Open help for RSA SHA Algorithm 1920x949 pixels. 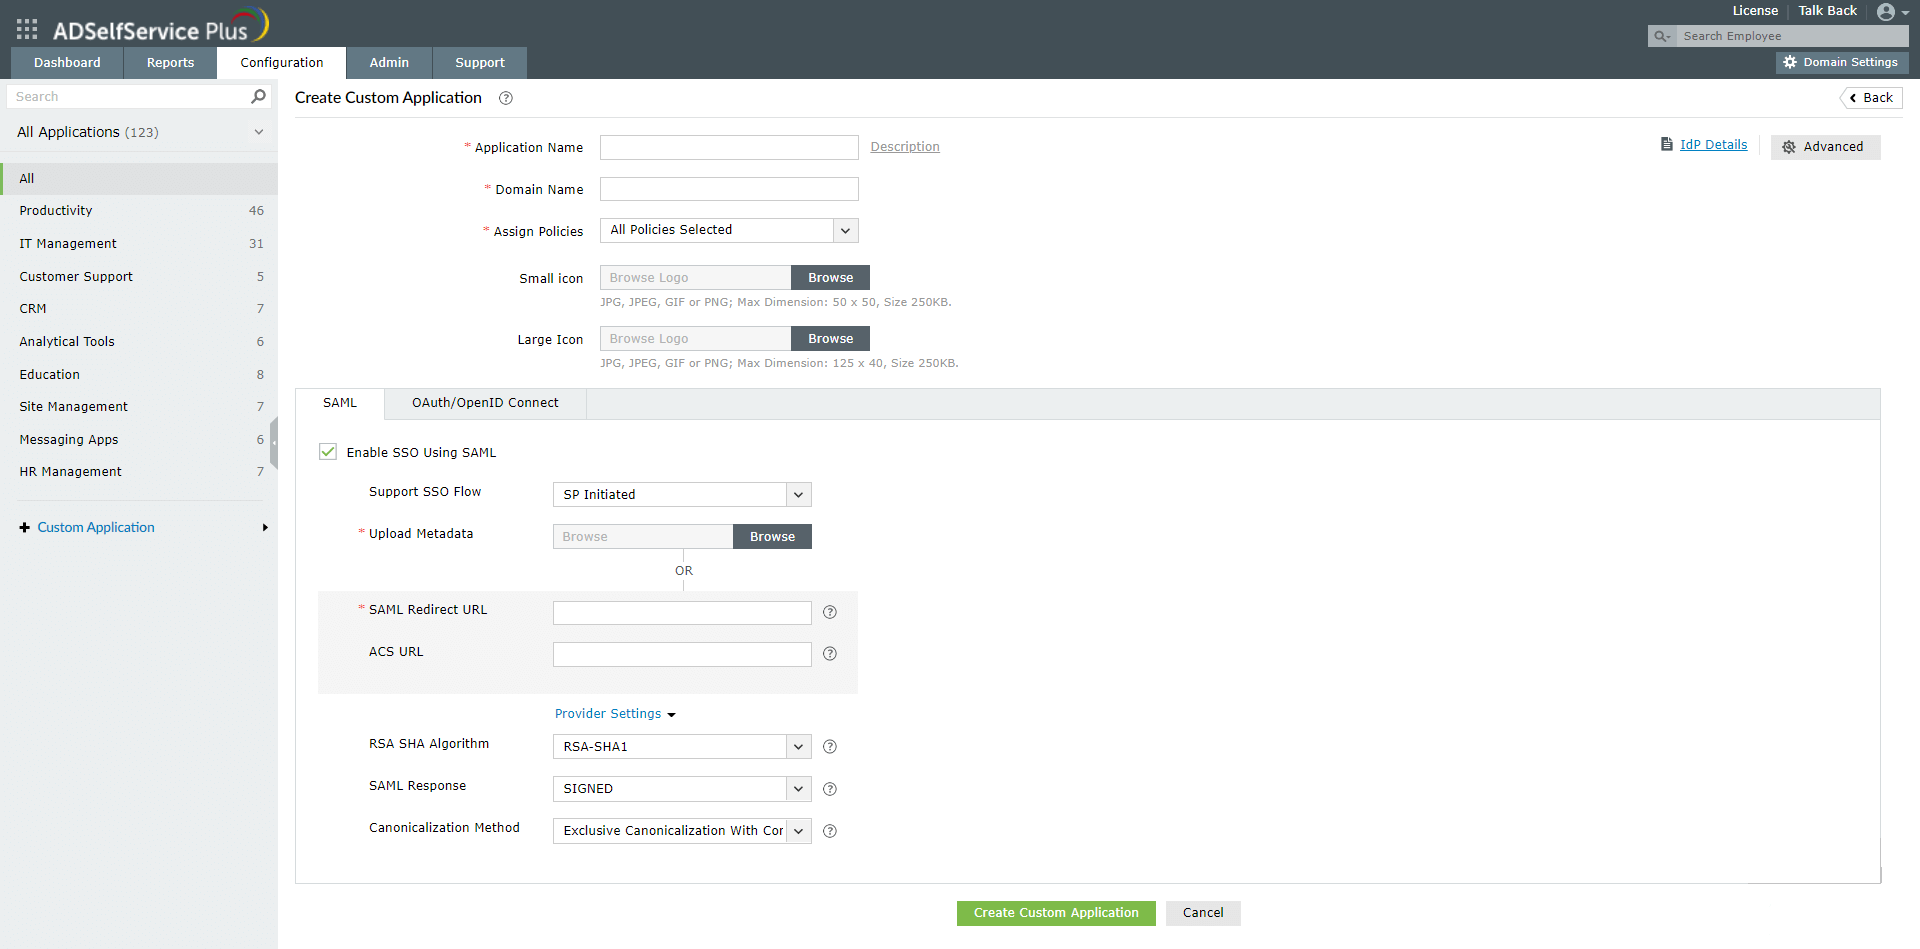(x=829, y=746)
